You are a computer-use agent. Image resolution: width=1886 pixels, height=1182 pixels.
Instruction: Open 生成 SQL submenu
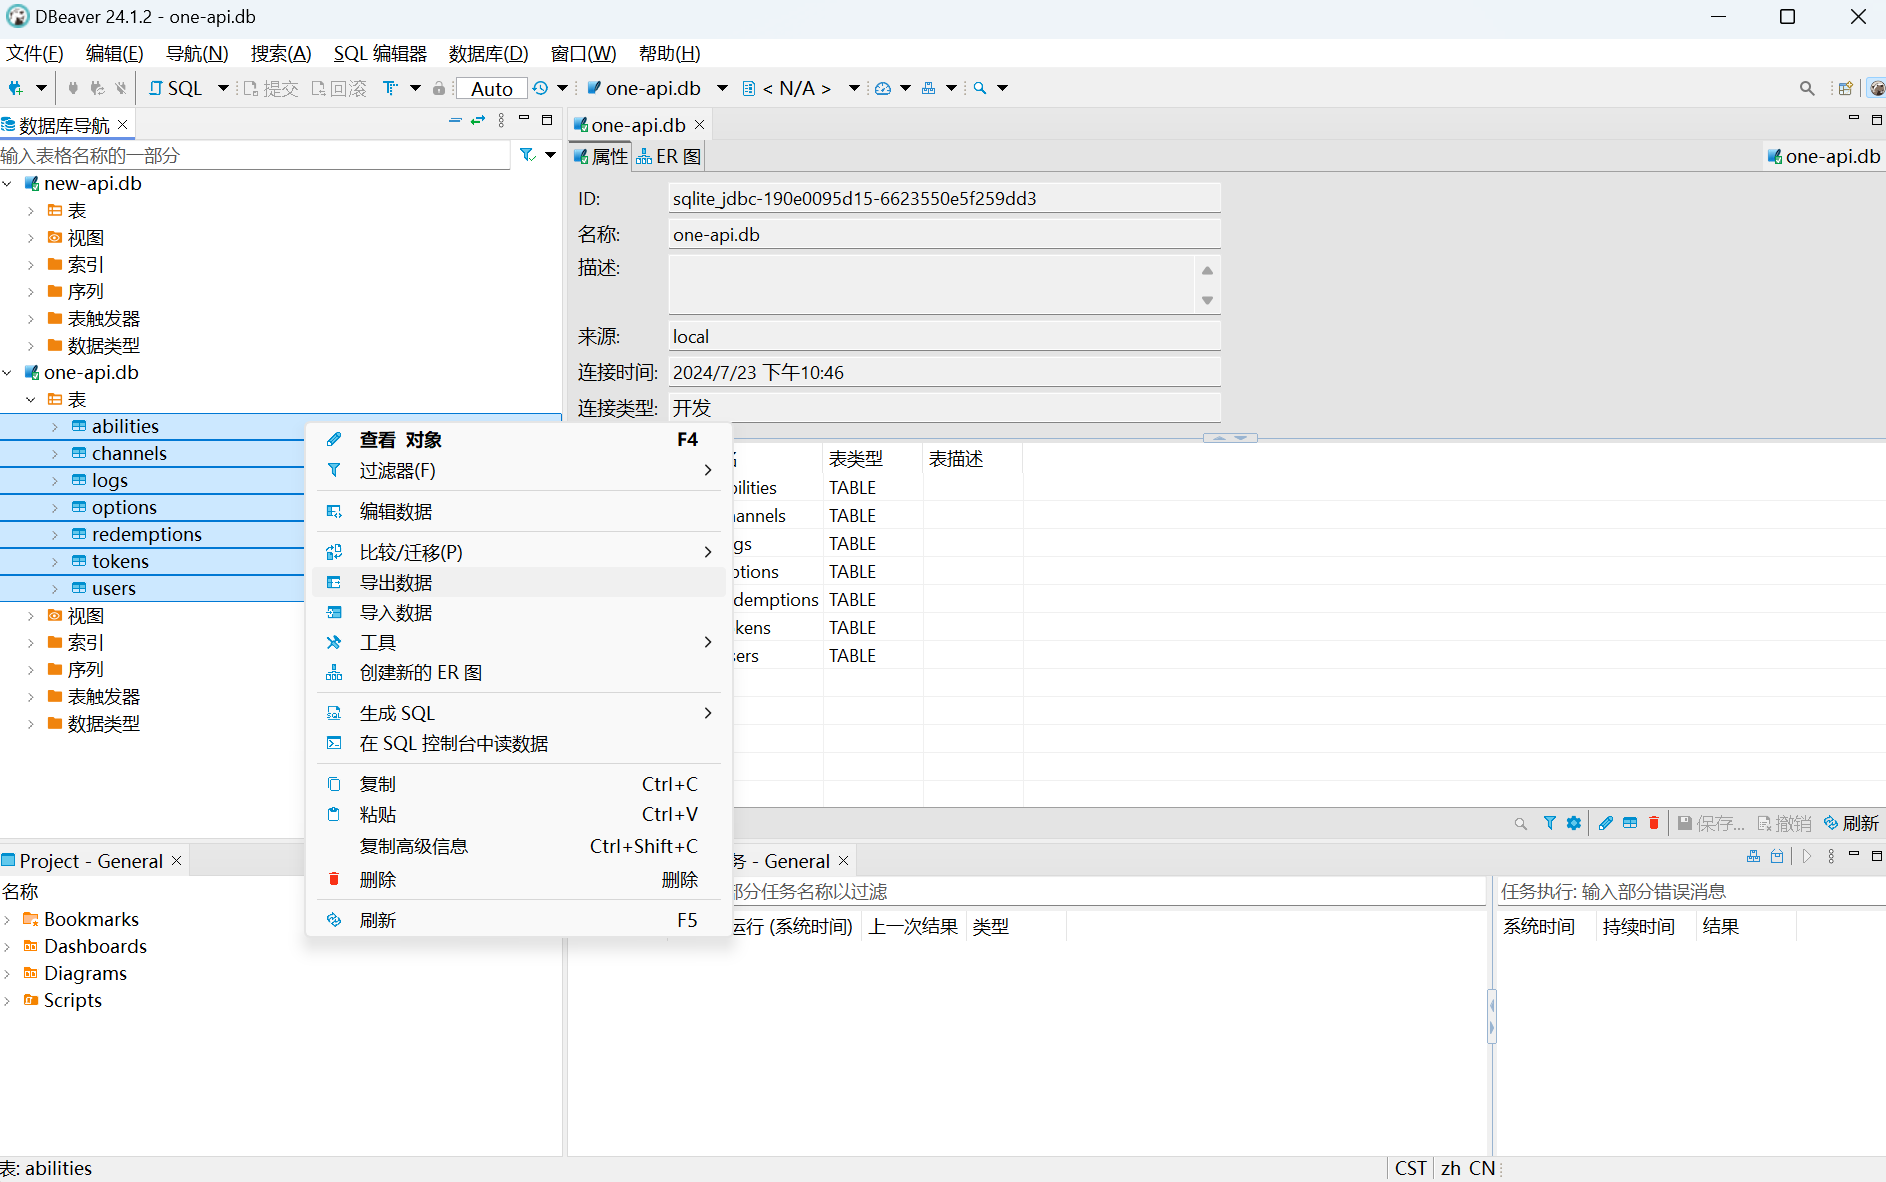pos(519,713)
